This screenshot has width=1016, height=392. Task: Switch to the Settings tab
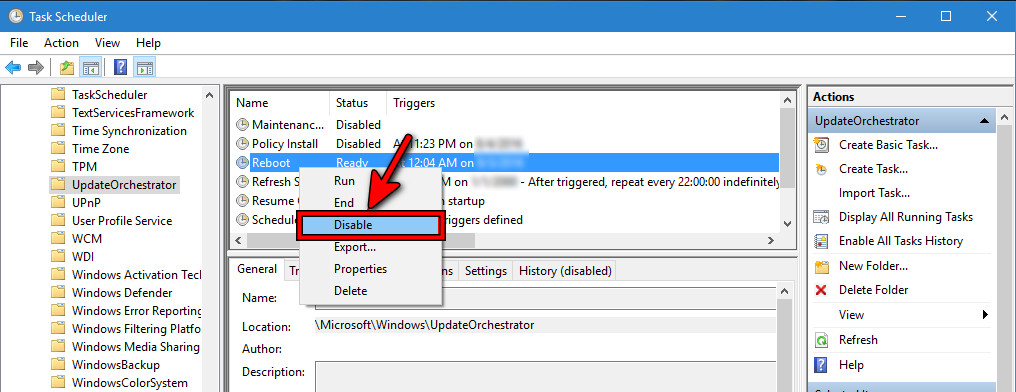485,271
